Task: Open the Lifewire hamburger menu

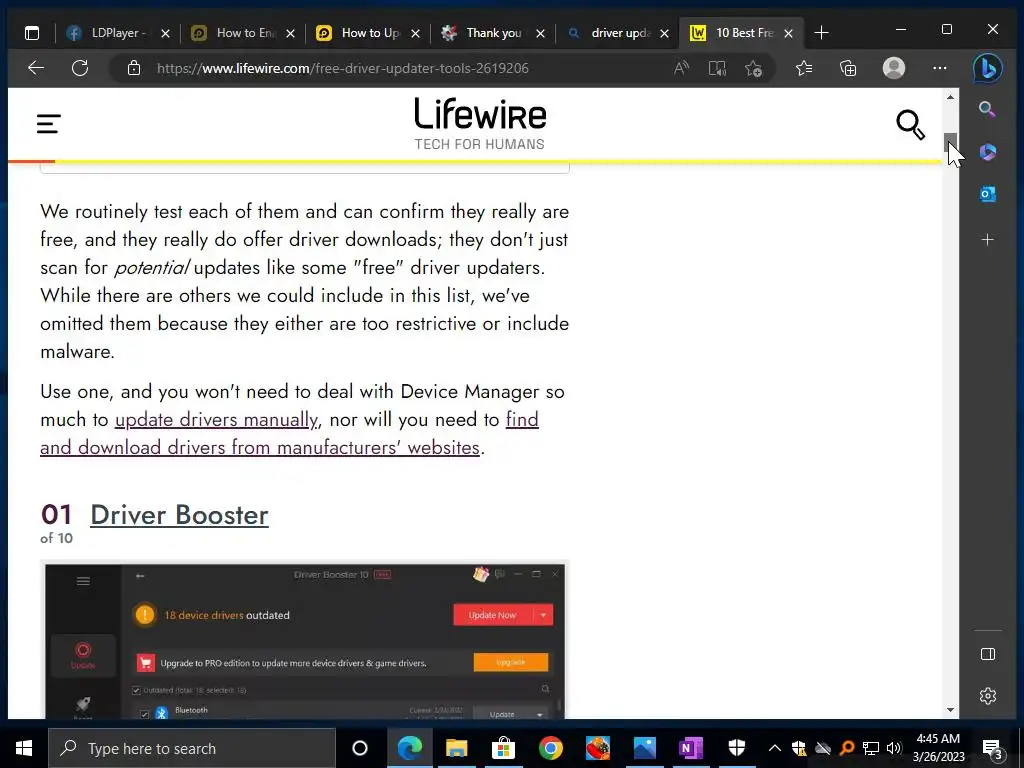Action: click(49, 123)
